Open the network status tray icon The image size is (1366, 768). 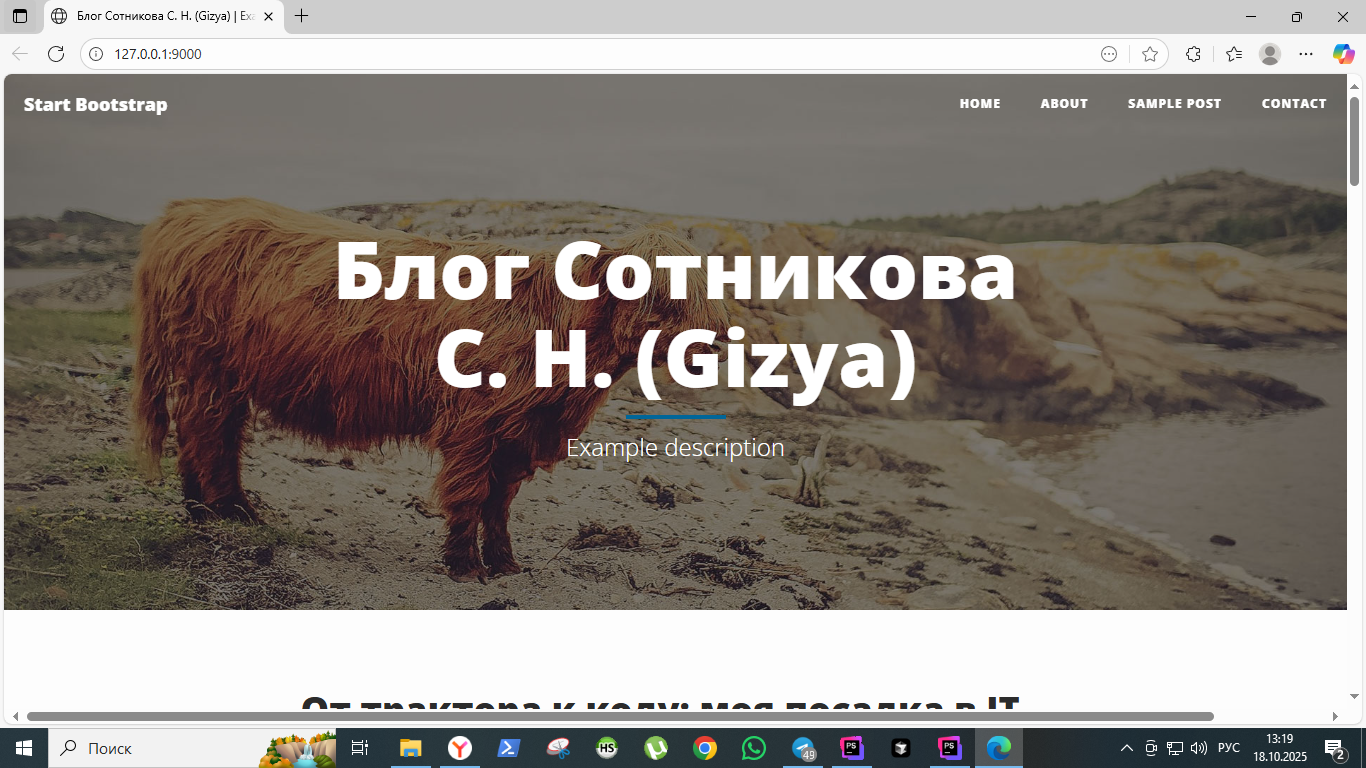[x=1175, y=748]
